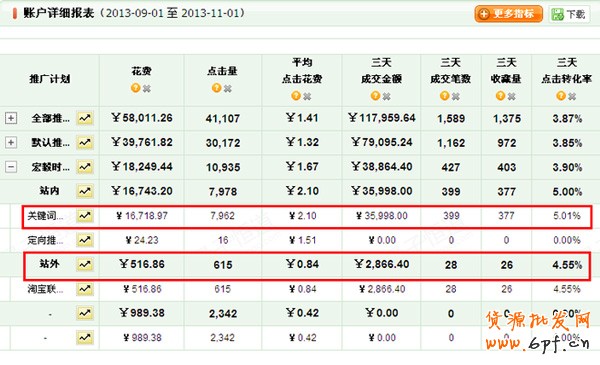View trend chart for 站外 row

pos(85,264)
